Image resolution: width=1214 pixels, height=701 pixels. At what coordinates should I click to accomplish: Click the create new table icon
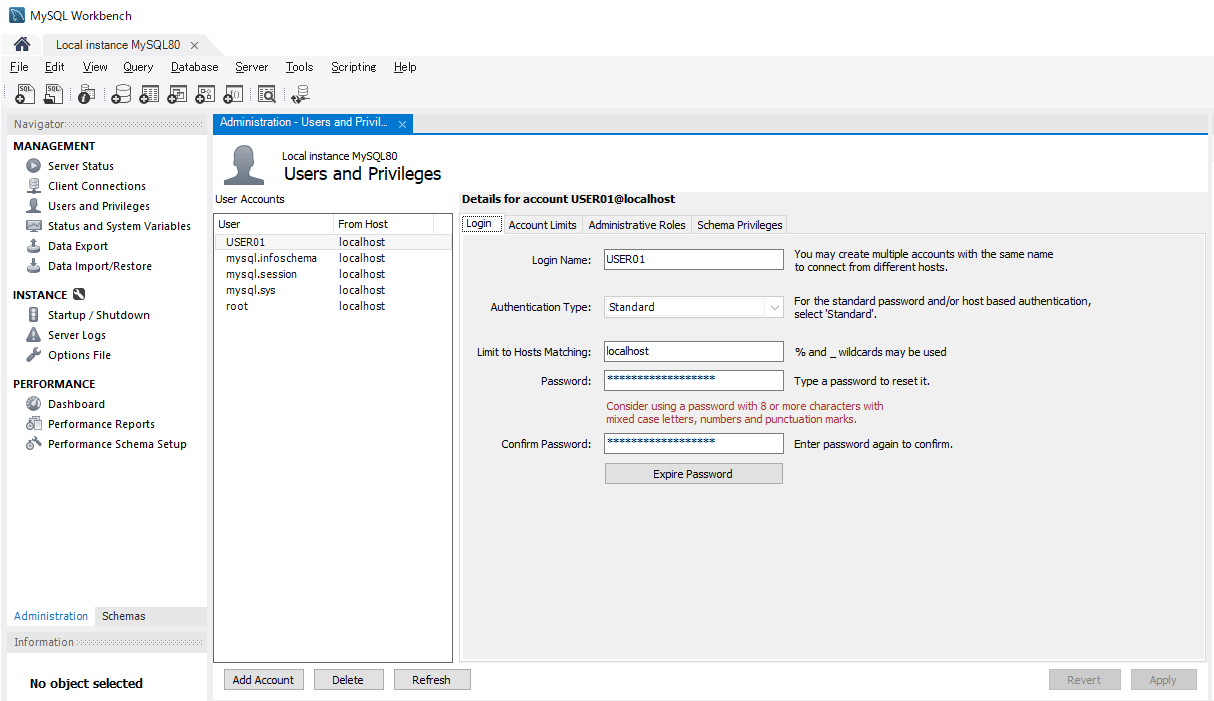pyautogui.click(x=149, y=94)
